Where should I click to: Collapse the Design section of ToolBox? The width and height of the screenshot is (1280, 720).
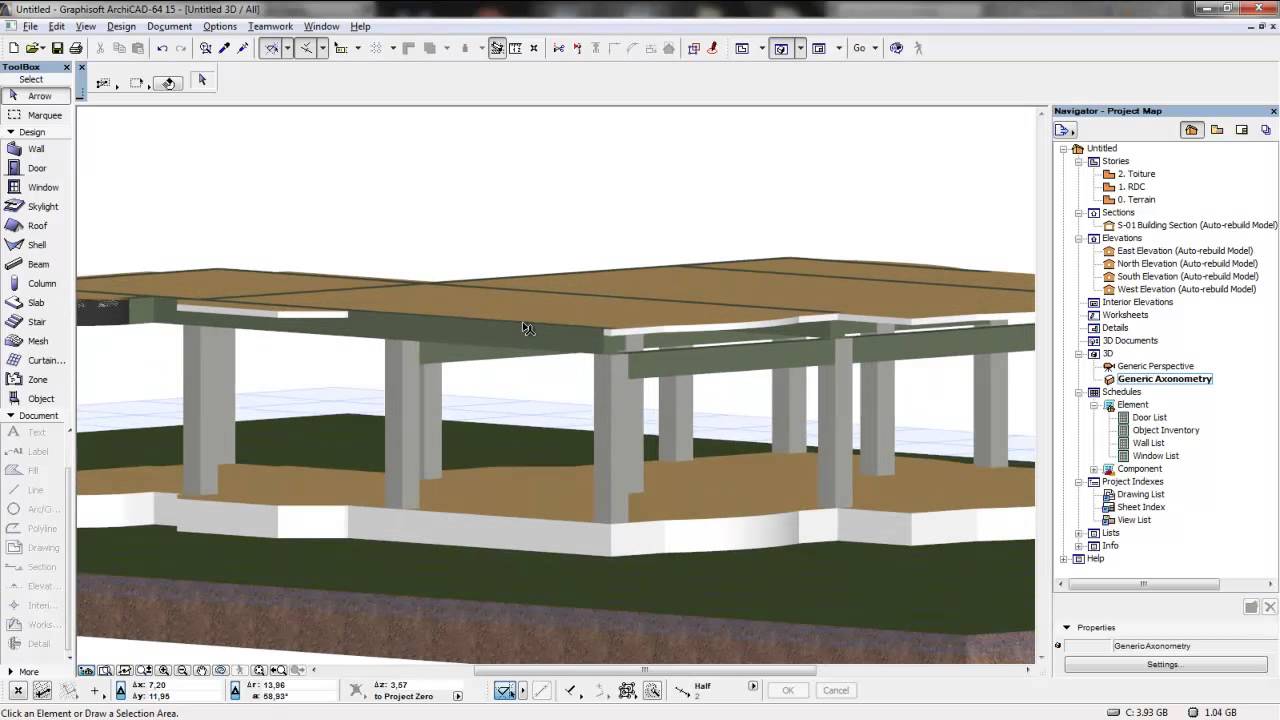pos(11,132)
